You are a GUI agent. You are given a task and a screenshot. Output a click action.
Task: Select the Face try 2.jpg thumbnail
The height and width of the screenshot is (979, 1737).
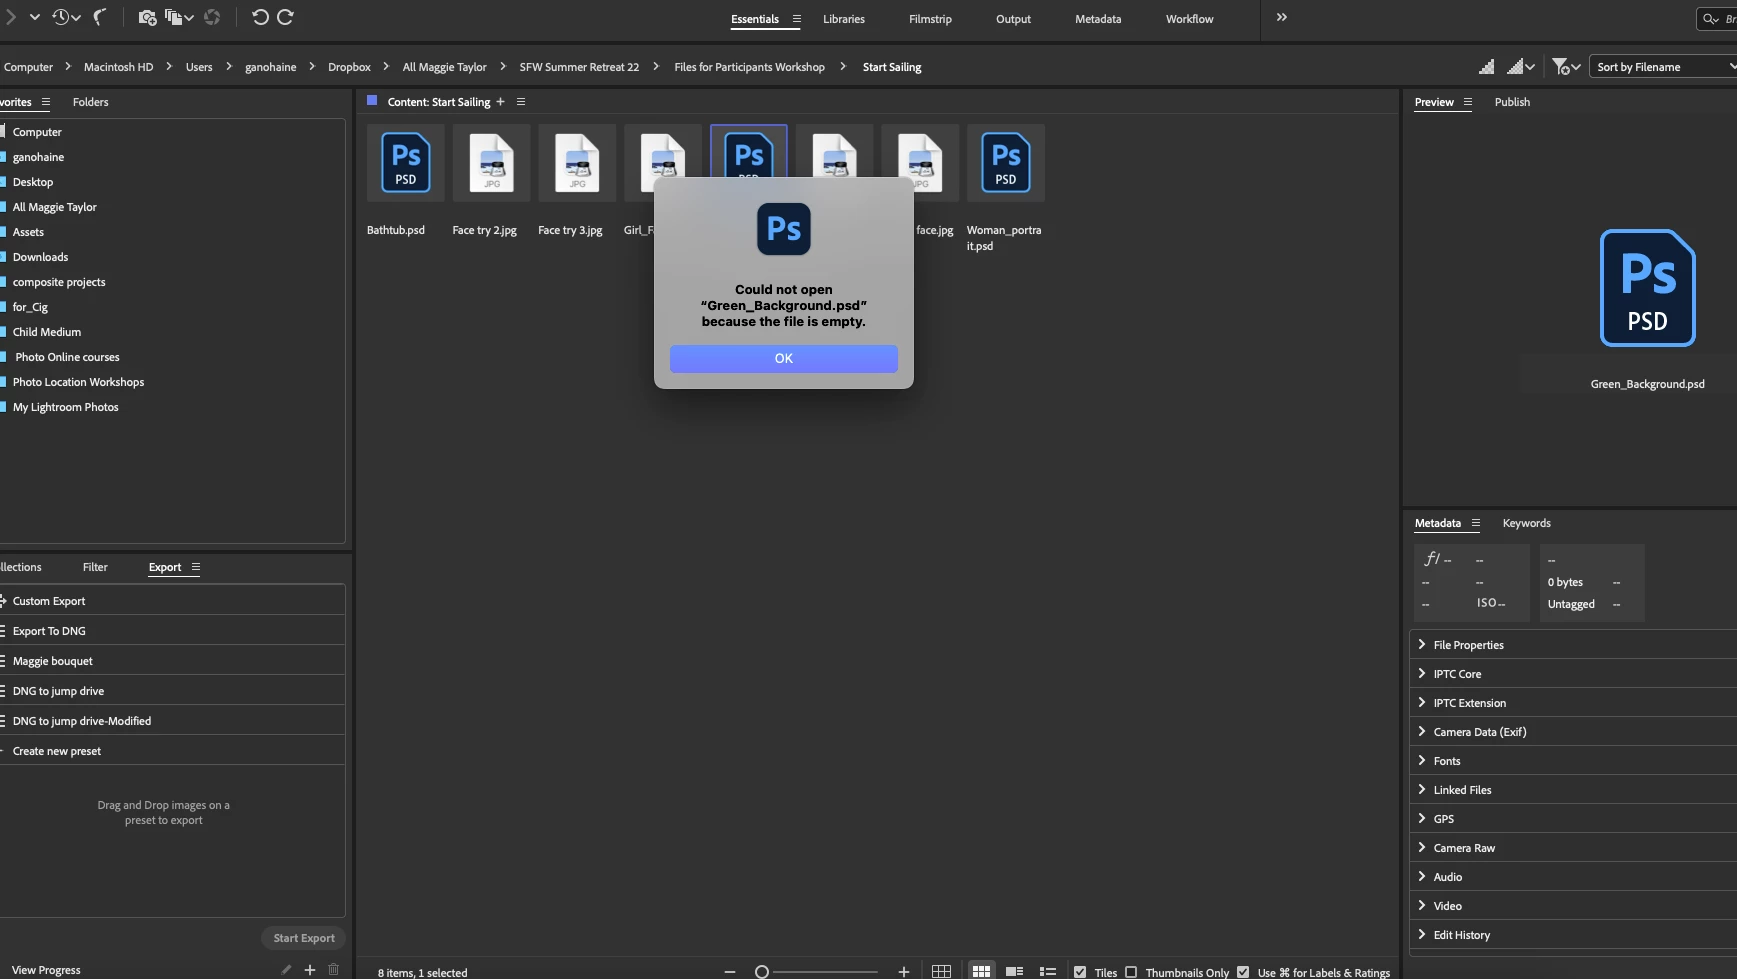click(x=491, y=163)
